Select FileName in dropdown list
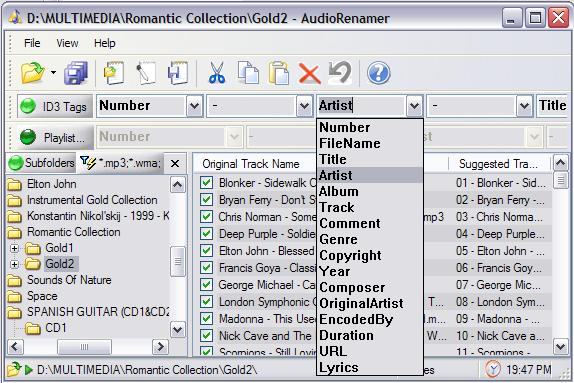 370,144
